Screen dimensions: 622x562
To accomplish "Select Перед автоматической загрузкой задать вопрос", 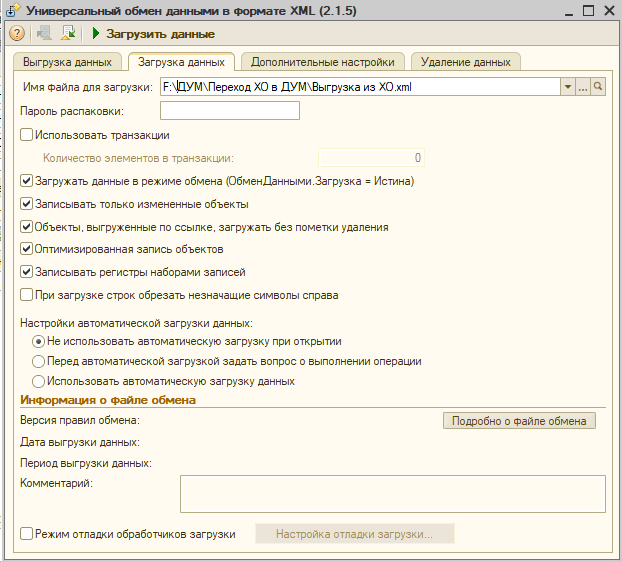I will coord(38,361).
